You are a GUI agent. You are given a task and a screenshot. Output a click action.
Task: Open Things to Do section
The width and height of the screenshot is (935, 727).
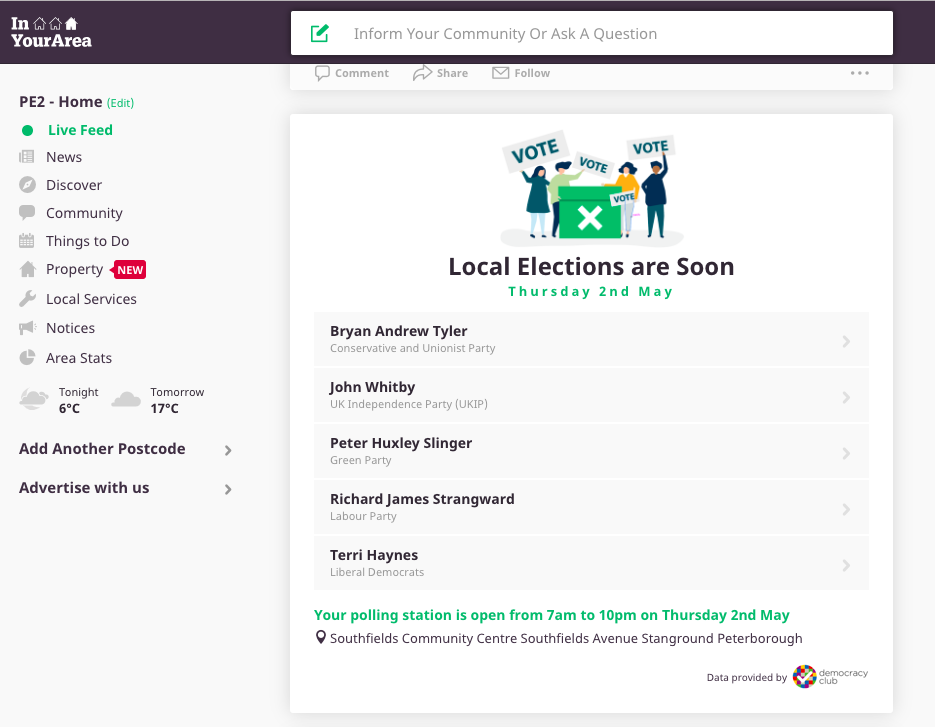click(x=87, y=241)
